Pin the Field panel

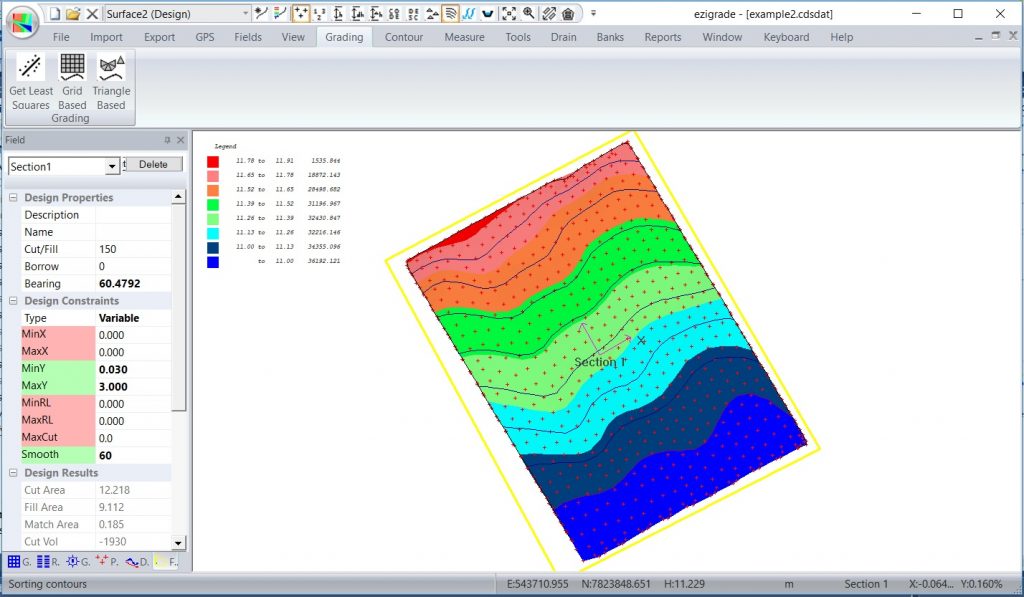click(167, 141)
